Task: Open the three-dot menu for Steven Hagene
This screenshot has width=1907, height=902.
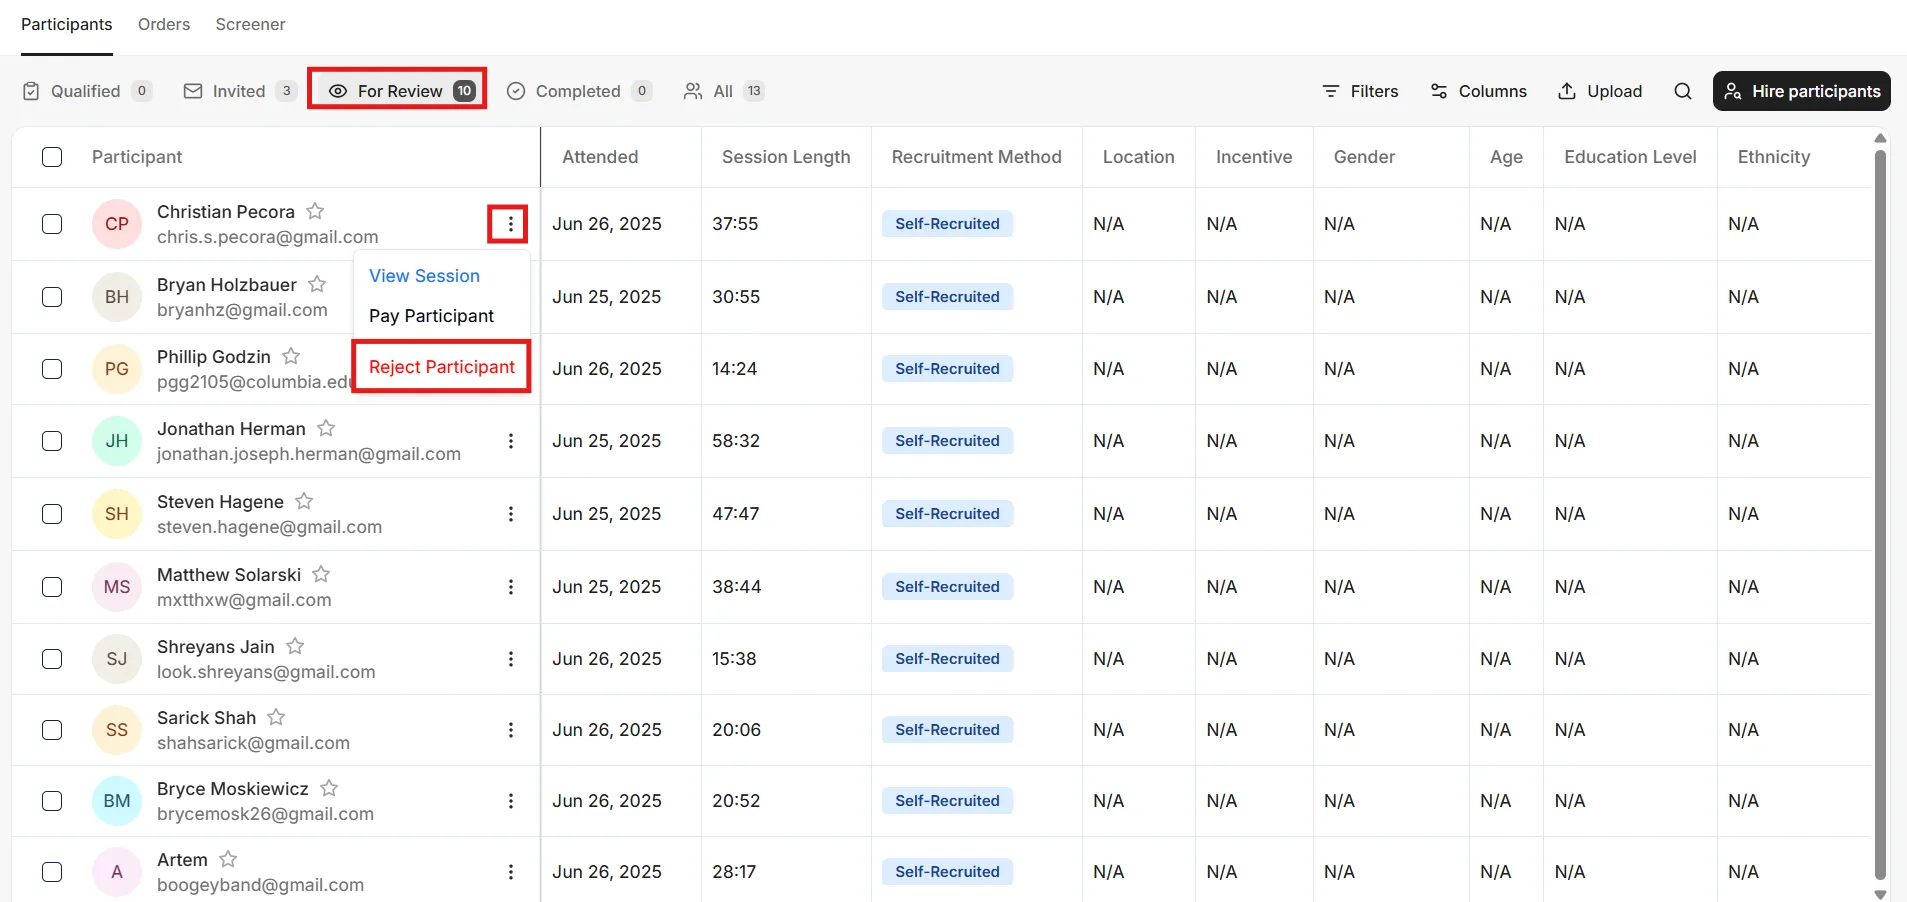Action: [511, 514]
